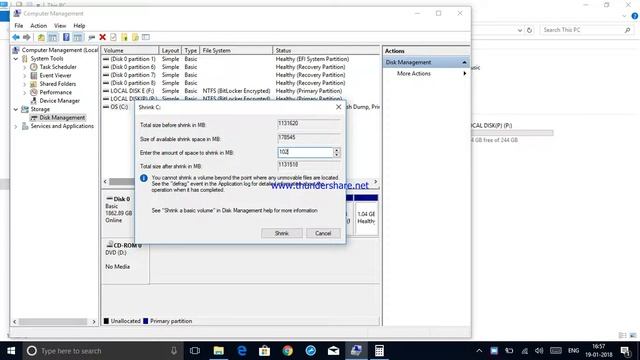
Task: Click the Forward arrow in the toolbar
Action: pos(27,37)
